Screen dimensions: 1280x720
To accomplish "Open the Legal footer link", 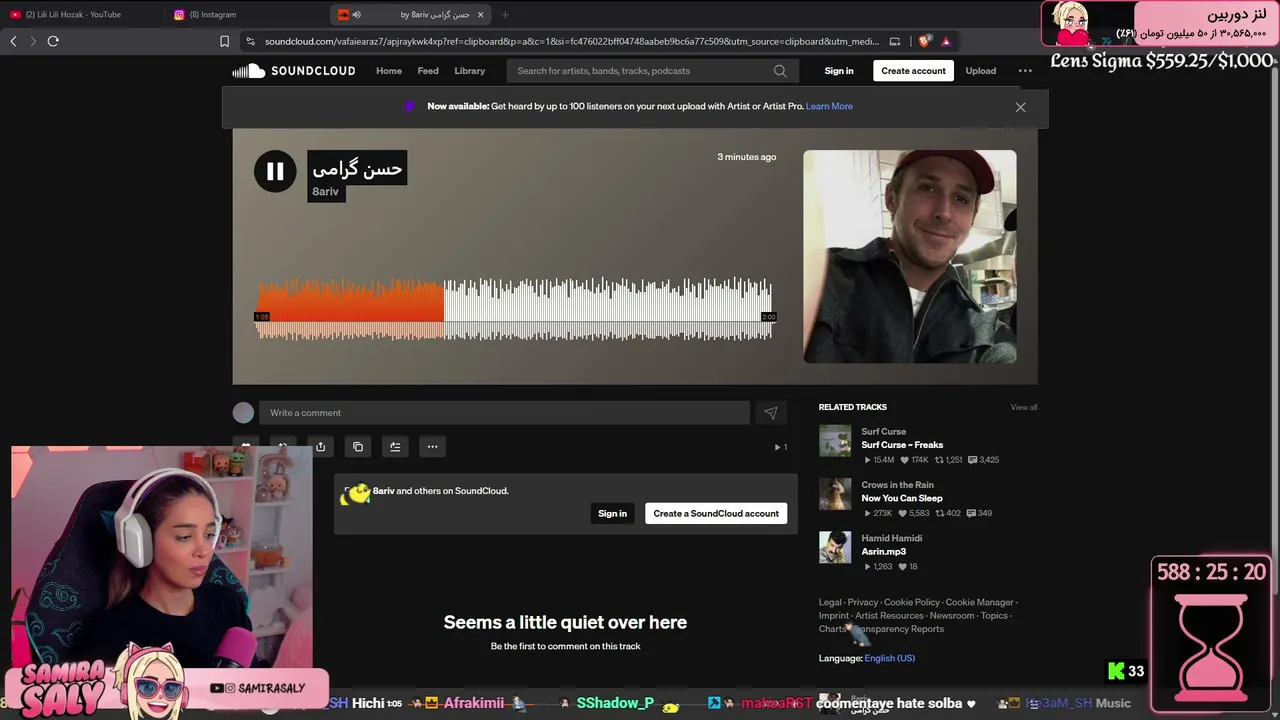I will pyautogui.click(x=830, y=602).
